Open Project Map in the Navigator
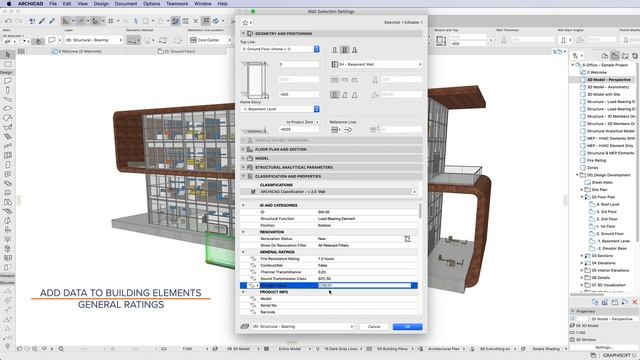Viewport: 640px width, 360px height. [x=605, y=56]
